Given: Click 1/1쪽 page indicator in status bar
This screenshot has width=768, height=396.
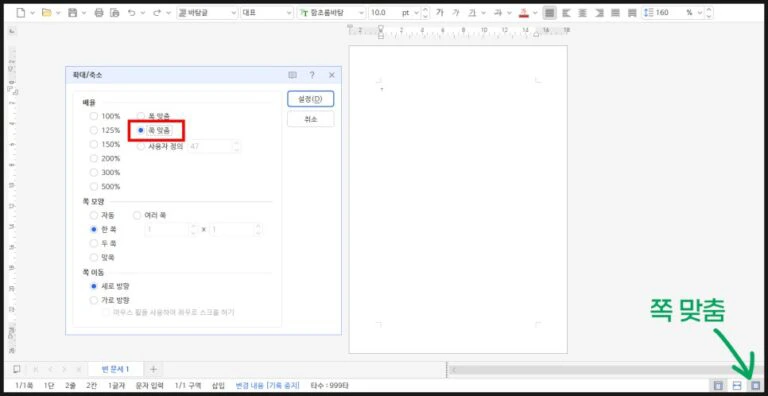Looking at the screenshot, I should pos(24,386).
